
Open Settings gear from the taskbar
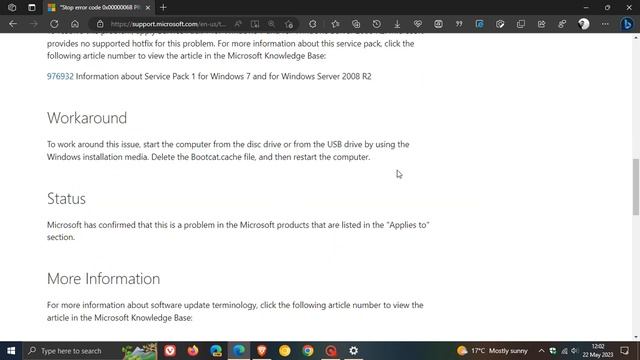coord(353,351)
